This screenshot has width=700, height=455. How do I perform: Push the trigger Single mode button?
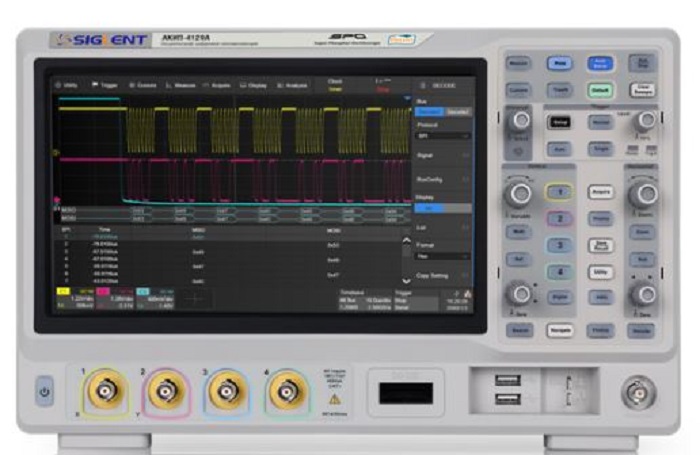(600, 149)
